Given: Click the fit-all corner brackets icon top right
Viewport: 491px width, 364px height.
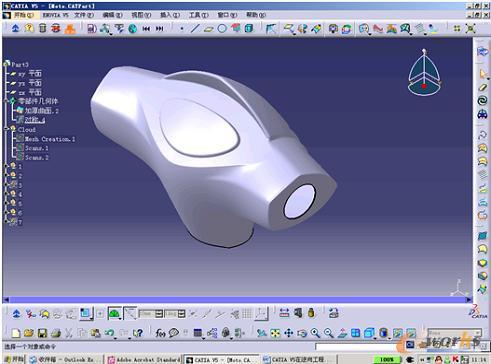Looking at the screenshot, I should point(470,29).
